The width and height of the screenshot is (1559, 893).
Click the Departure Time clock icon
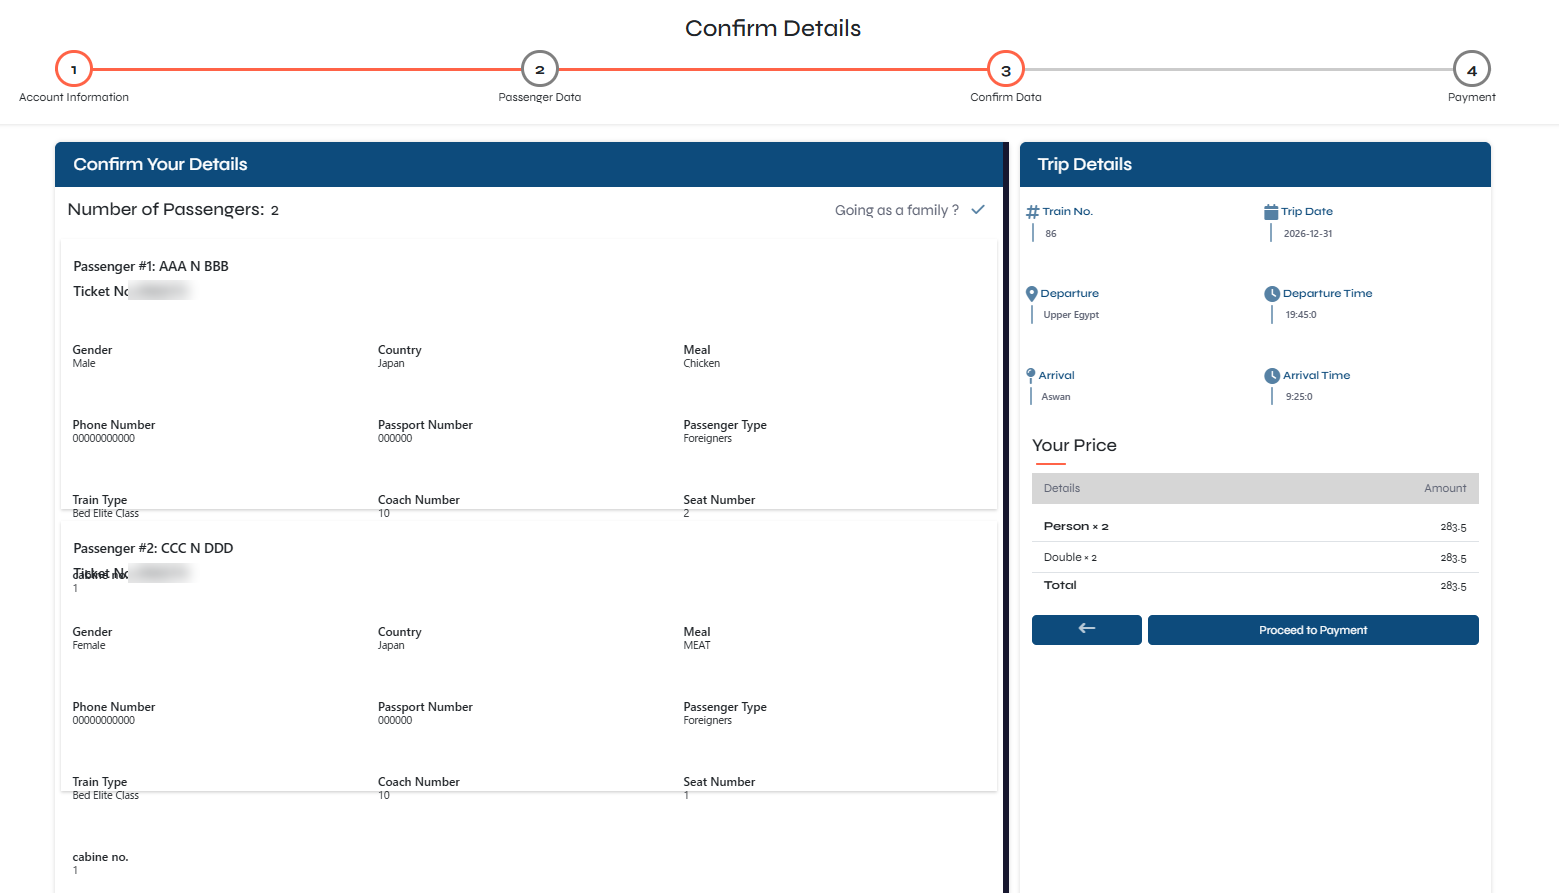point(1272,294)
